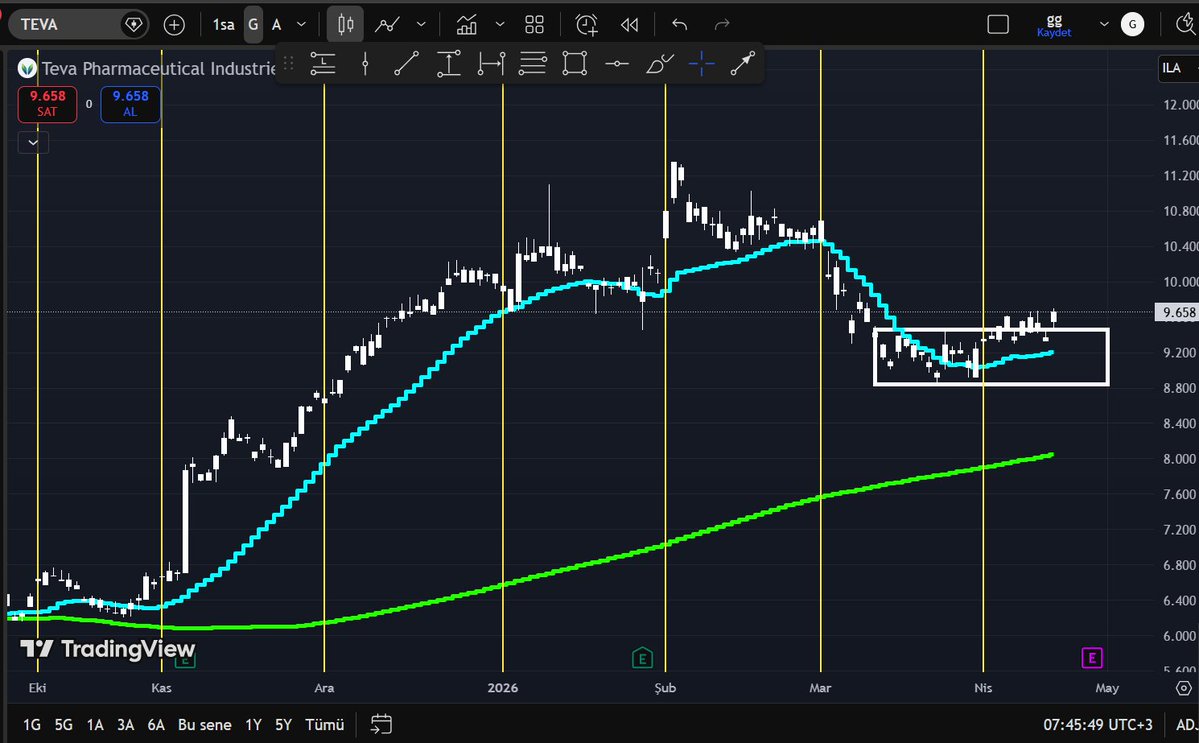Open the indicators line-chart icon

[387, 24]
